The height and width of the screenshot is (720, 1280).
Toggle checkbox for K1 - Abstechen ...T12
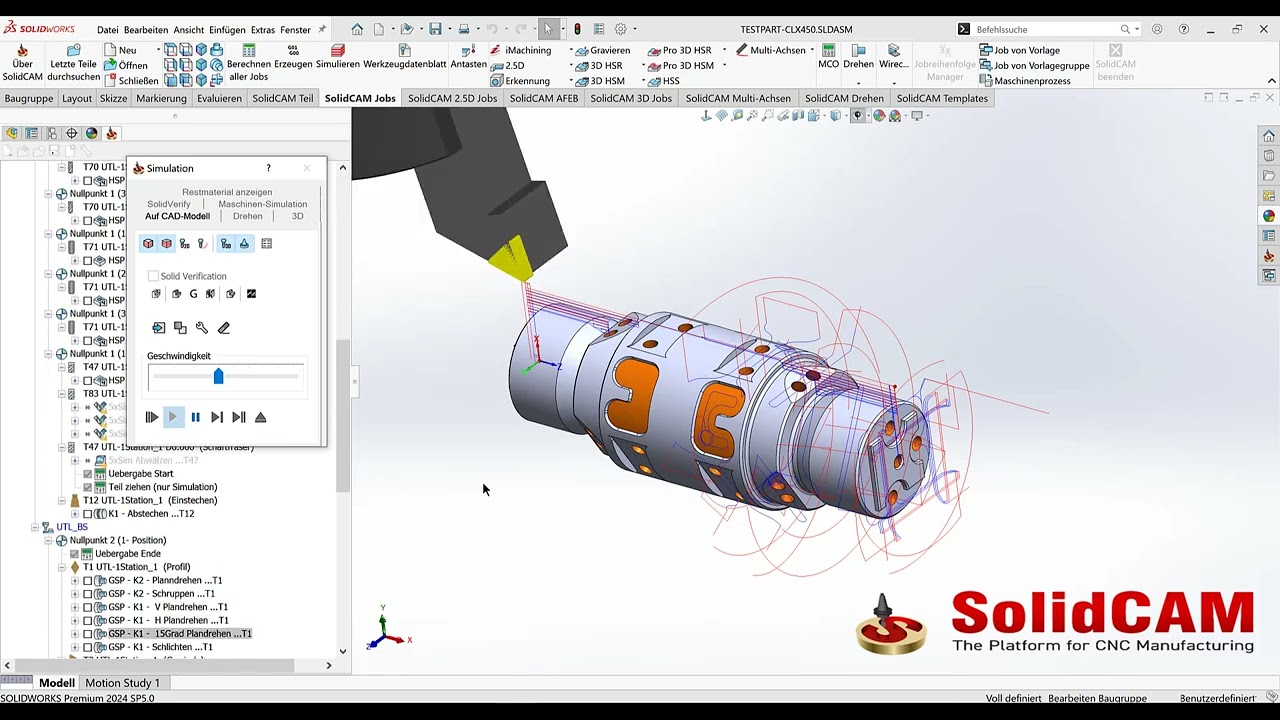pos(87,514)
